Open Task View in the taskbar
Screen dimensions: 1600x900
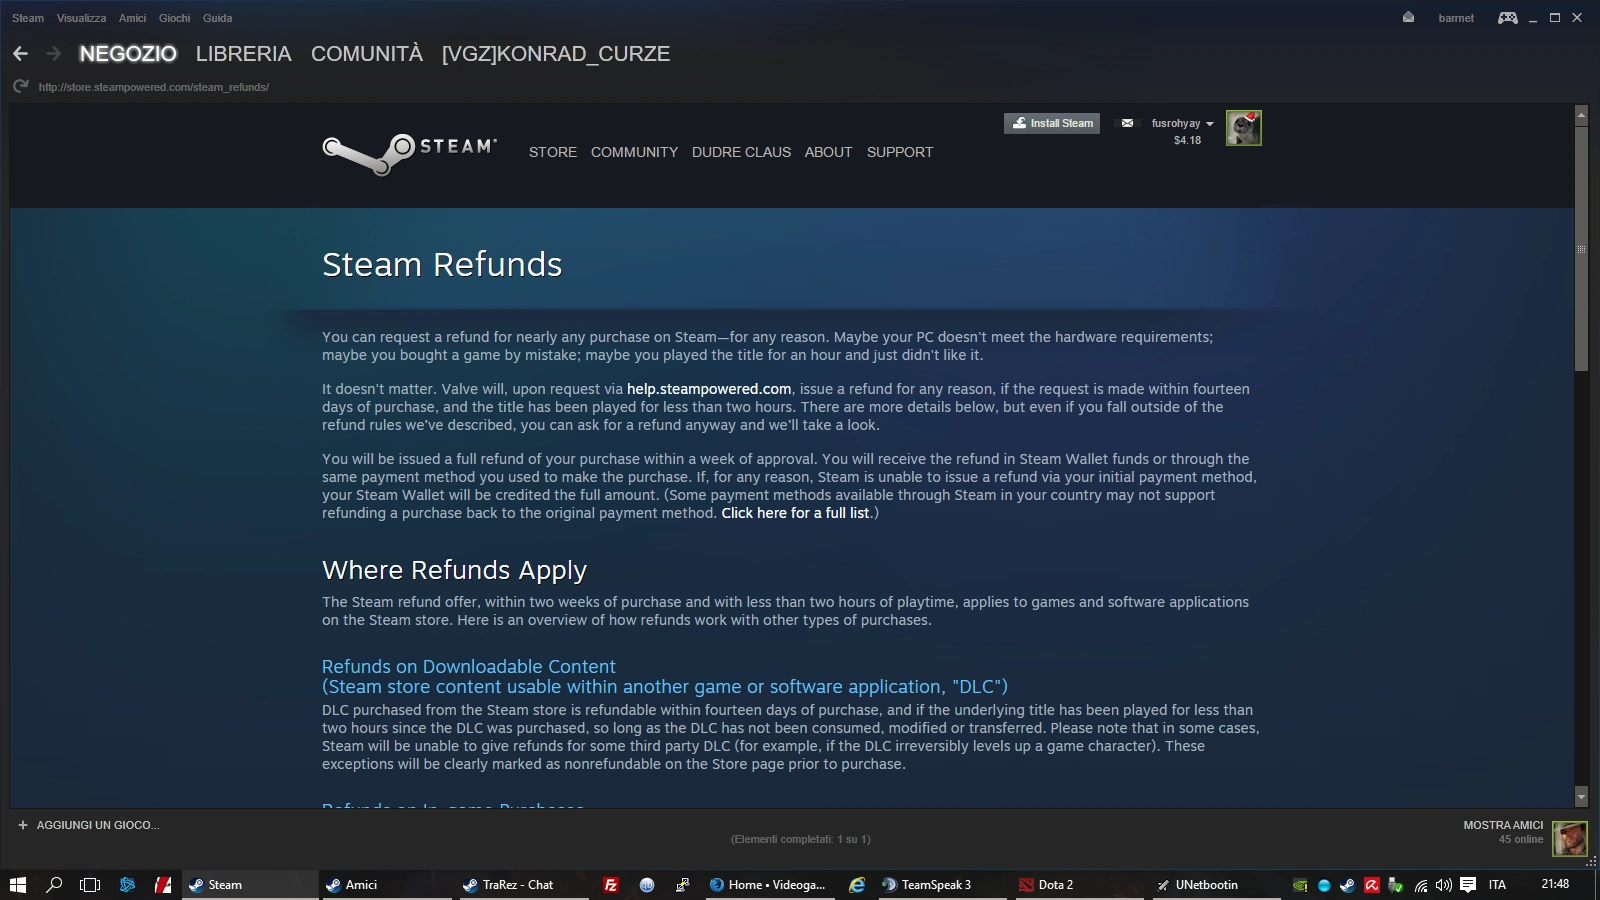(x=90, y=885)
